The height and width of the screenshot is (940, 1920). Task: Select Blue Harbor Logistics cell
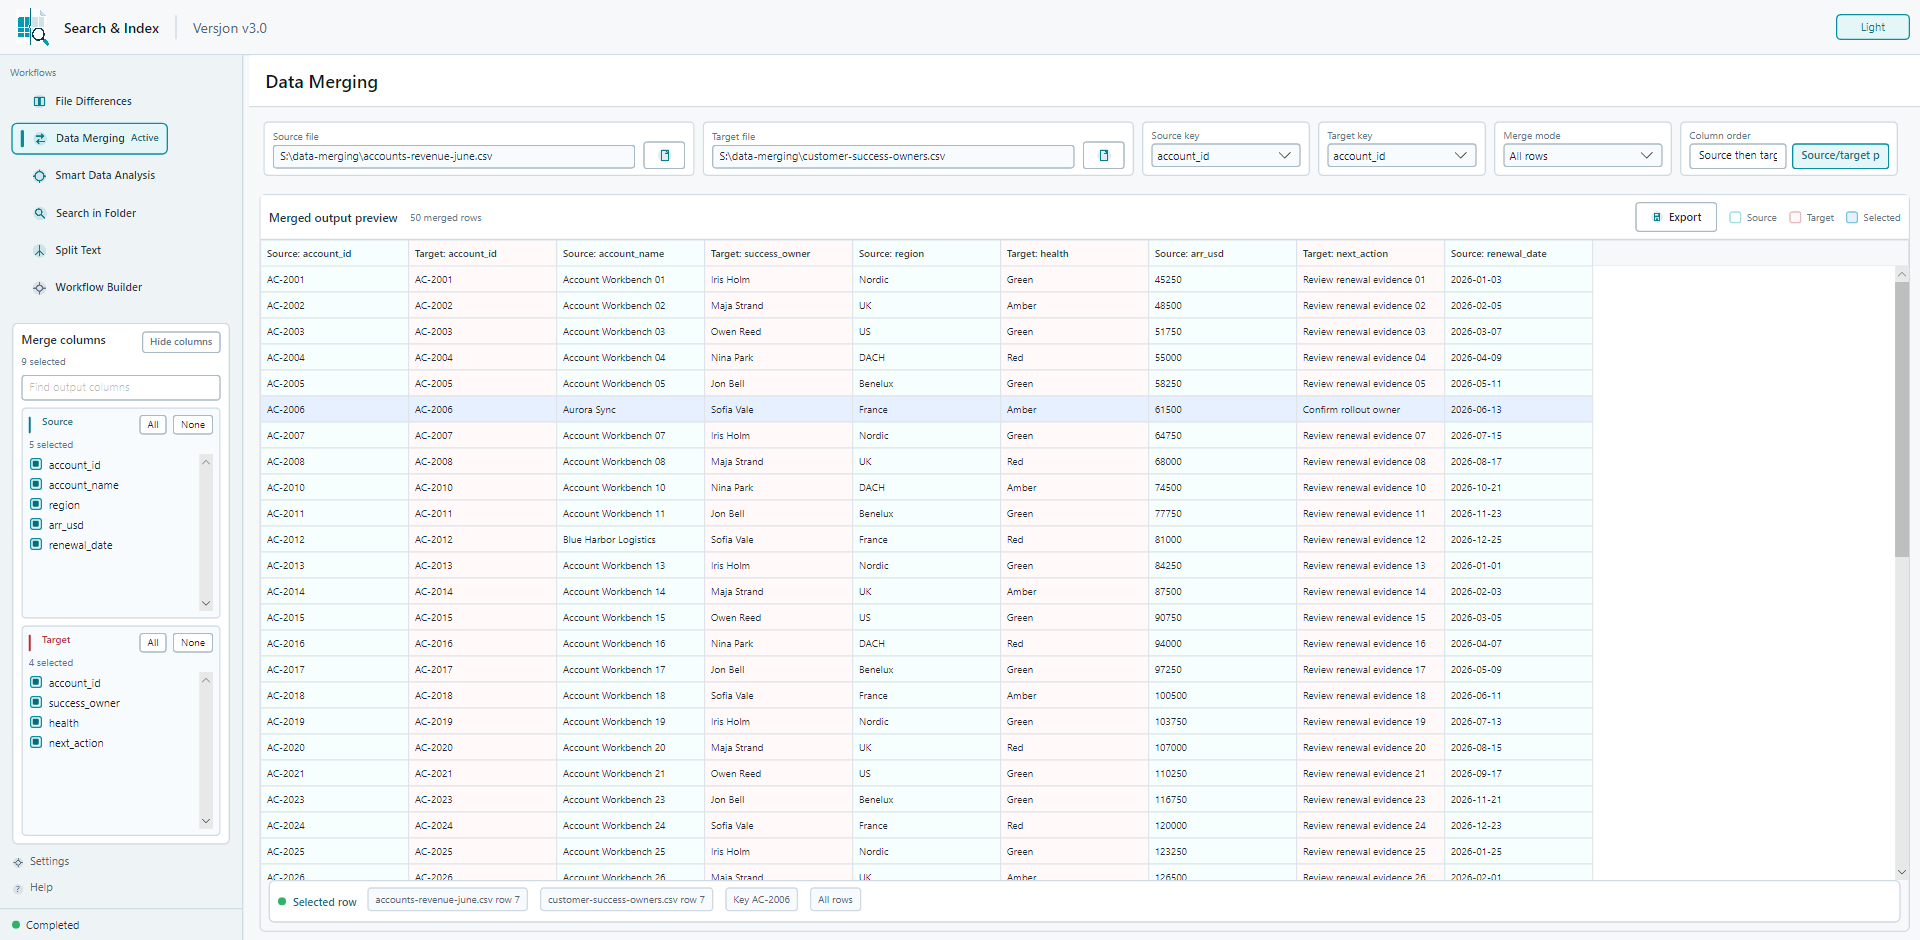point(630,540)
